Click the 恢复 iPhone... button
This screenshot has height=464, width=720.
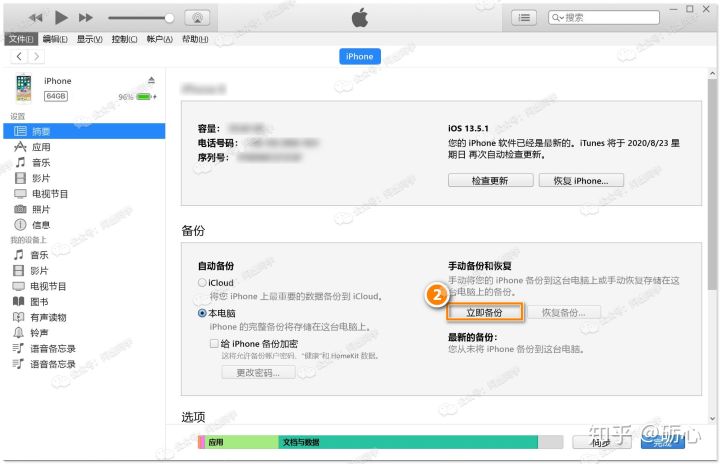[581, 181]
